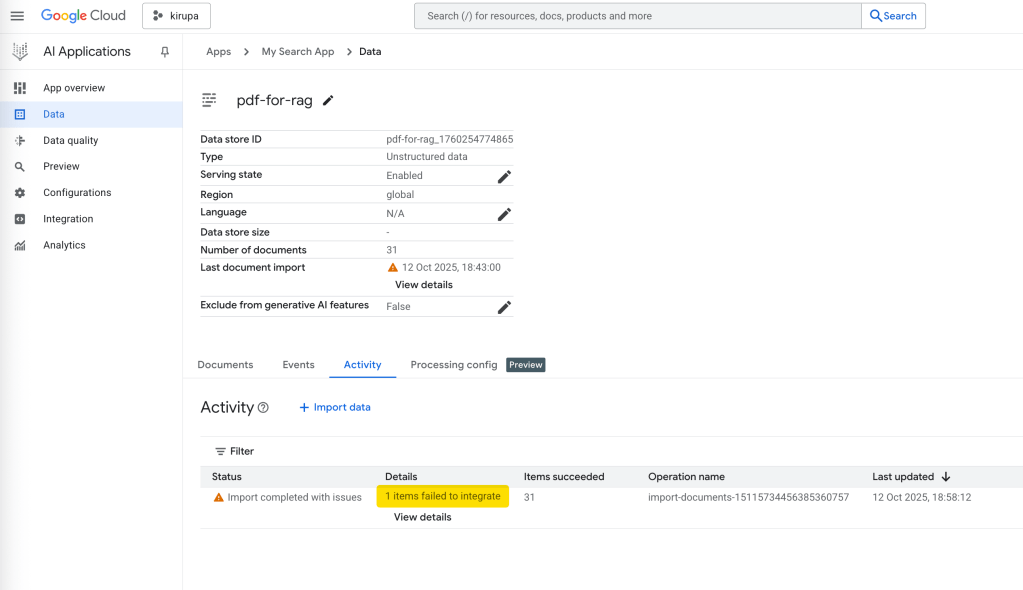Edit the Language setting
This screenshot has width=1023, height=590.
504,214
